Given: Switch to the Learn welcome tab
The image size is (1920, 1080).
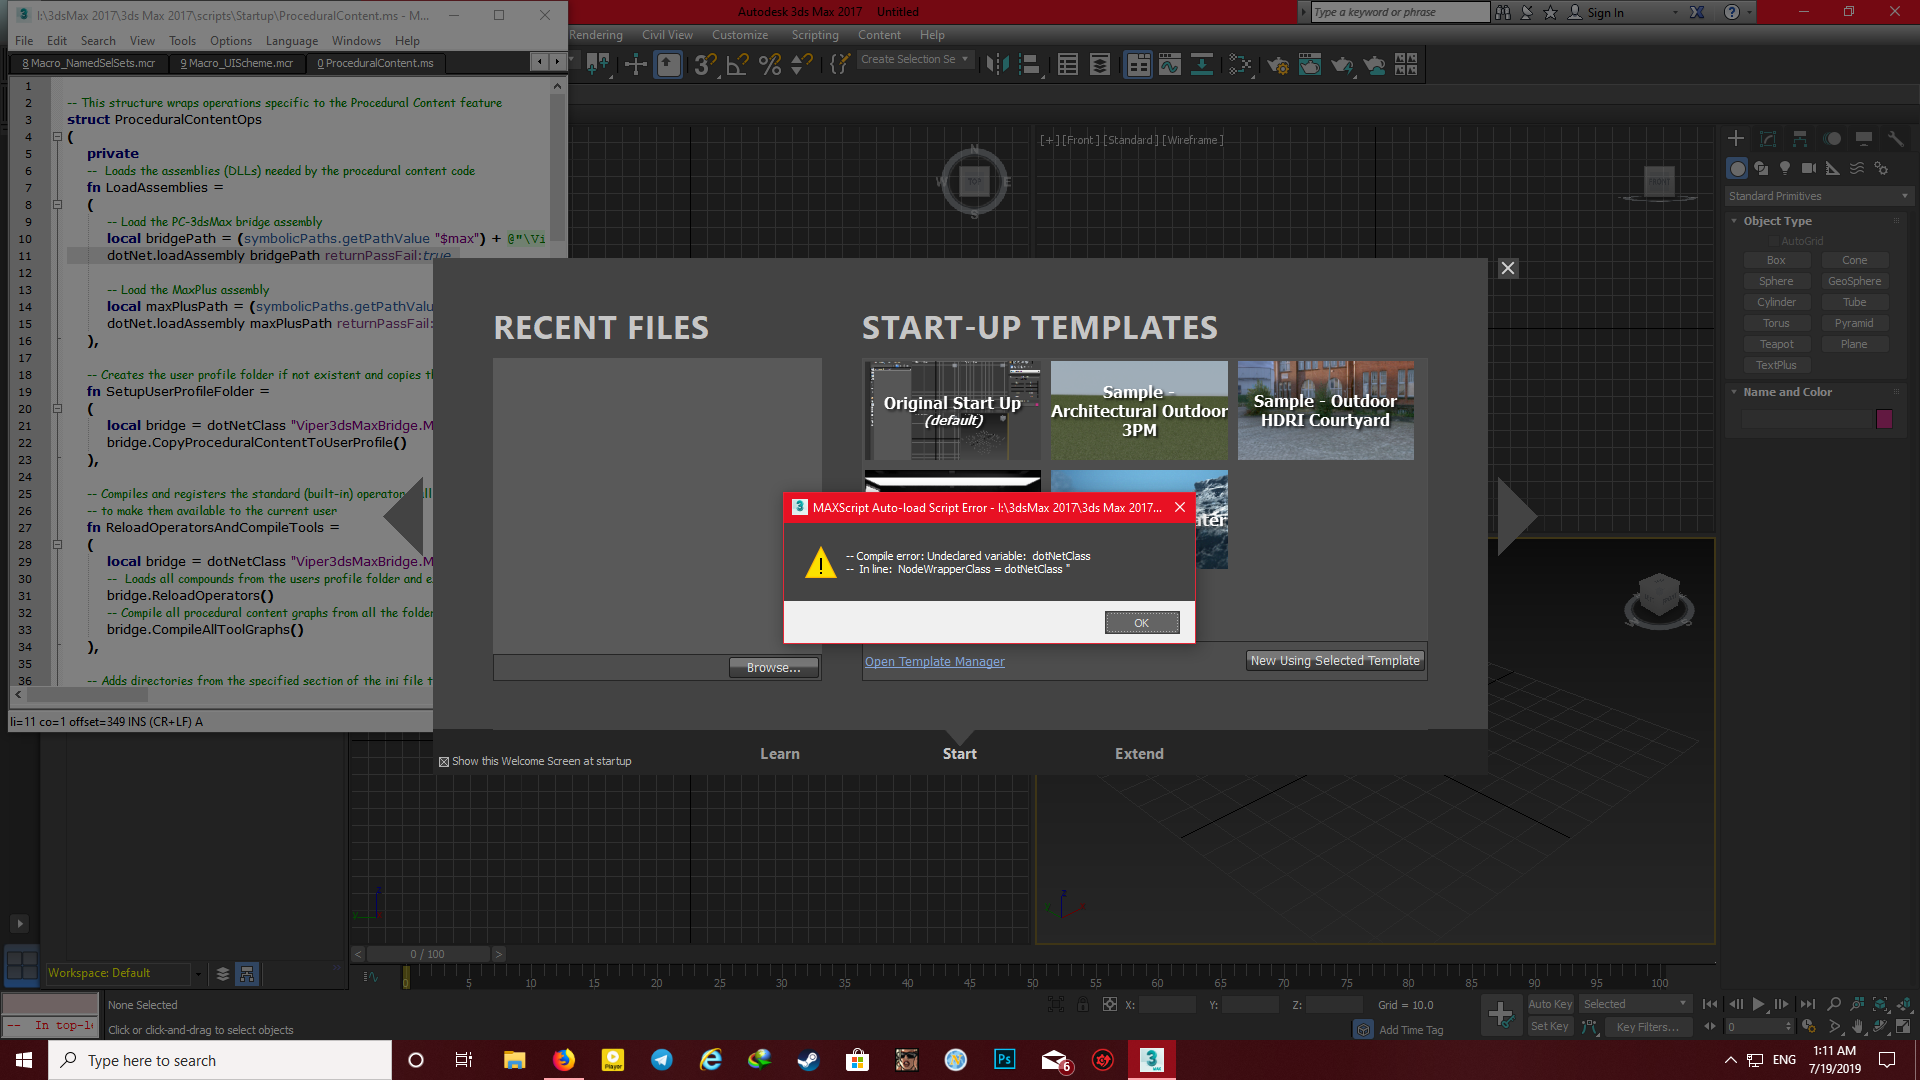Looking at the screenshot, I should click(x=779, y=754).
